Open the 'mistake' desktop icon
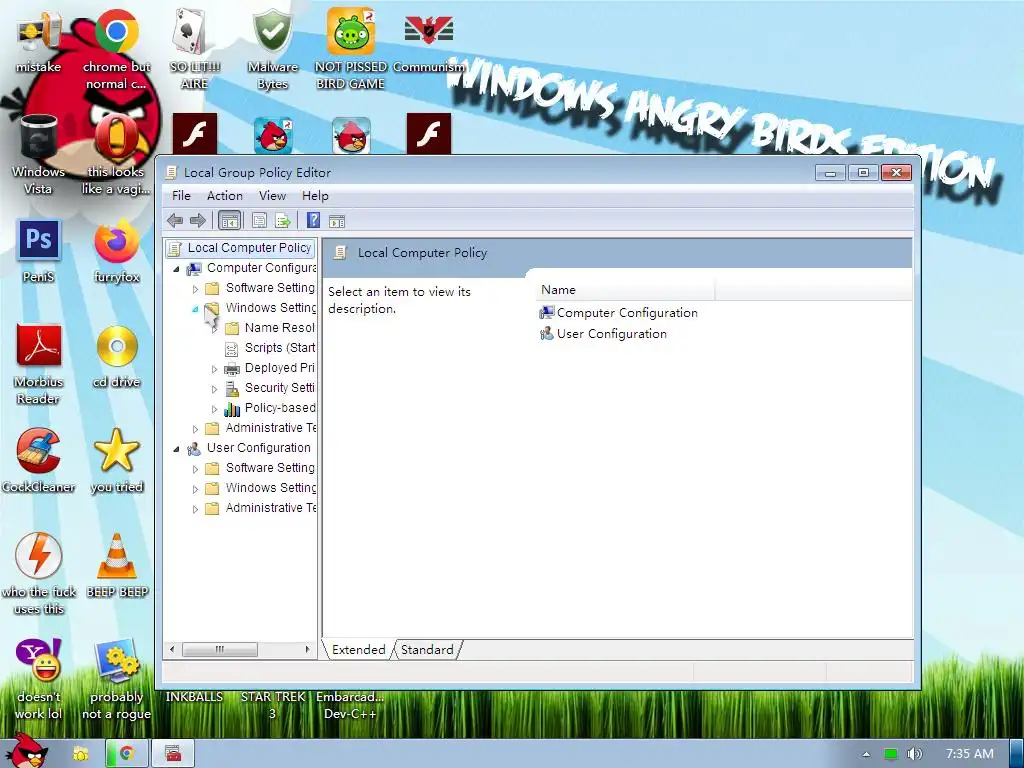 point(38,40)
